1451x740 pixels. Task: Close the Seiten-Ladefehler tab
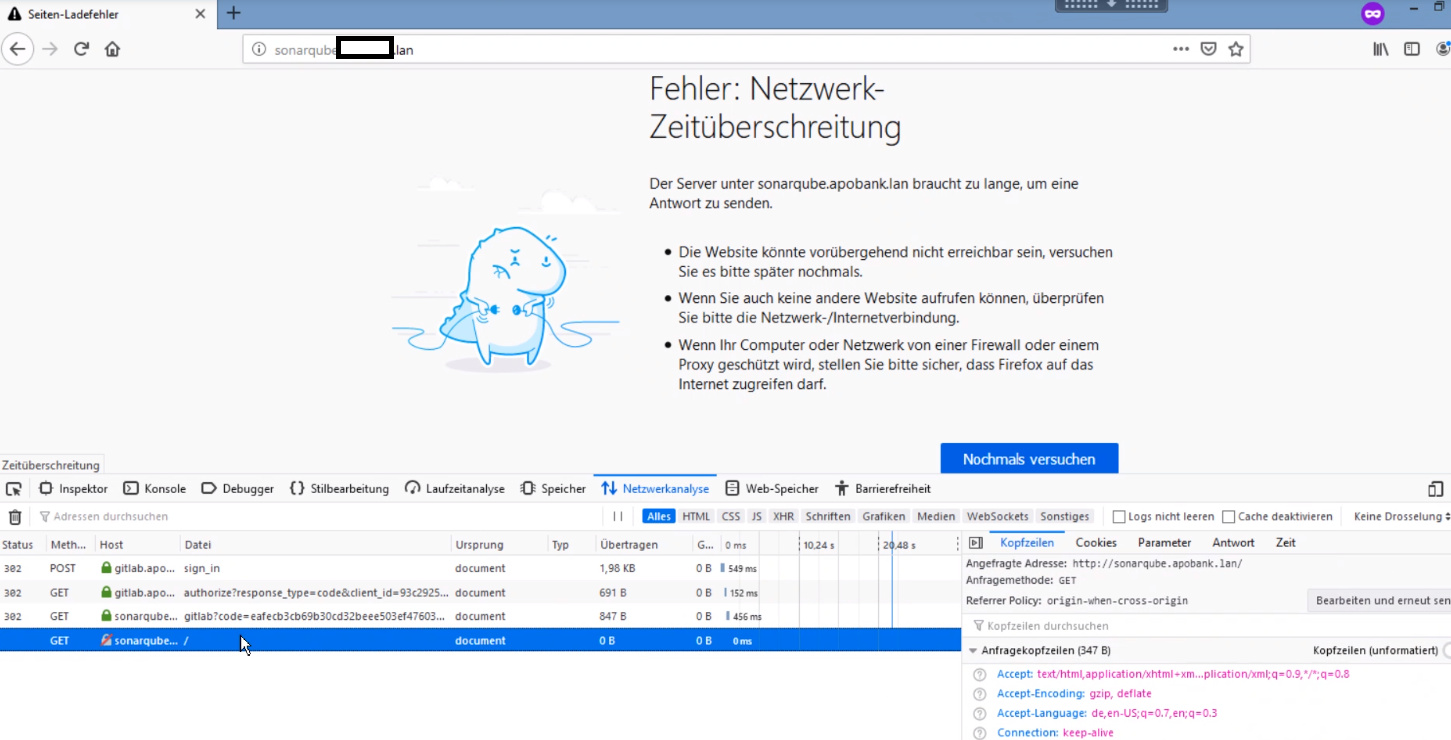click(199, 14)
